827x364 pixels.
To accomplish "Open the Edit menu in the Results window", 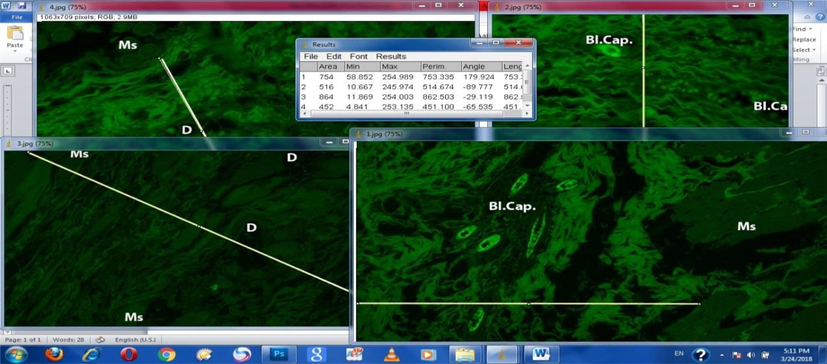I will point(334,56).
